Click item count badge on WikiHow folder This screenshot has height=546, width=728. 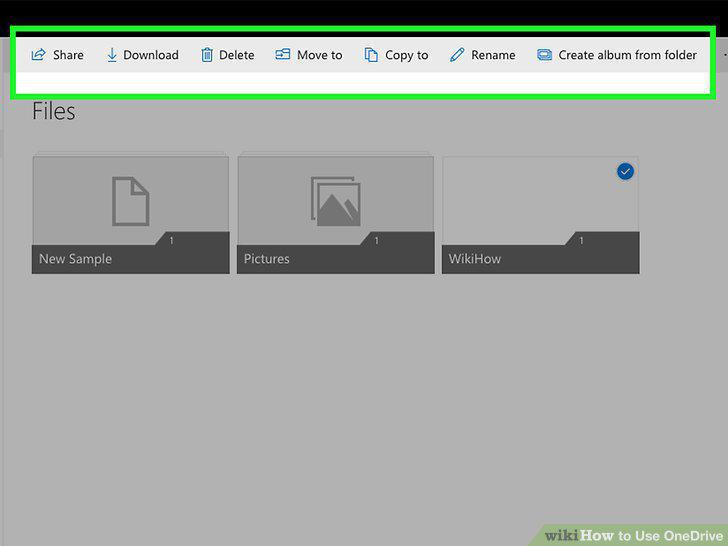[x=581, y=240]
